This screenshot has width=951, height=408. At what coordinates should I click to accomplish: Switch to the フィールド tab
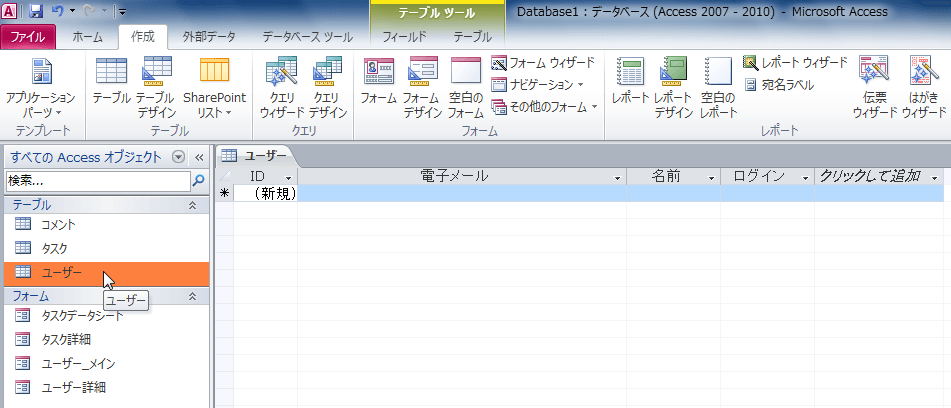[x=403, y=37]
